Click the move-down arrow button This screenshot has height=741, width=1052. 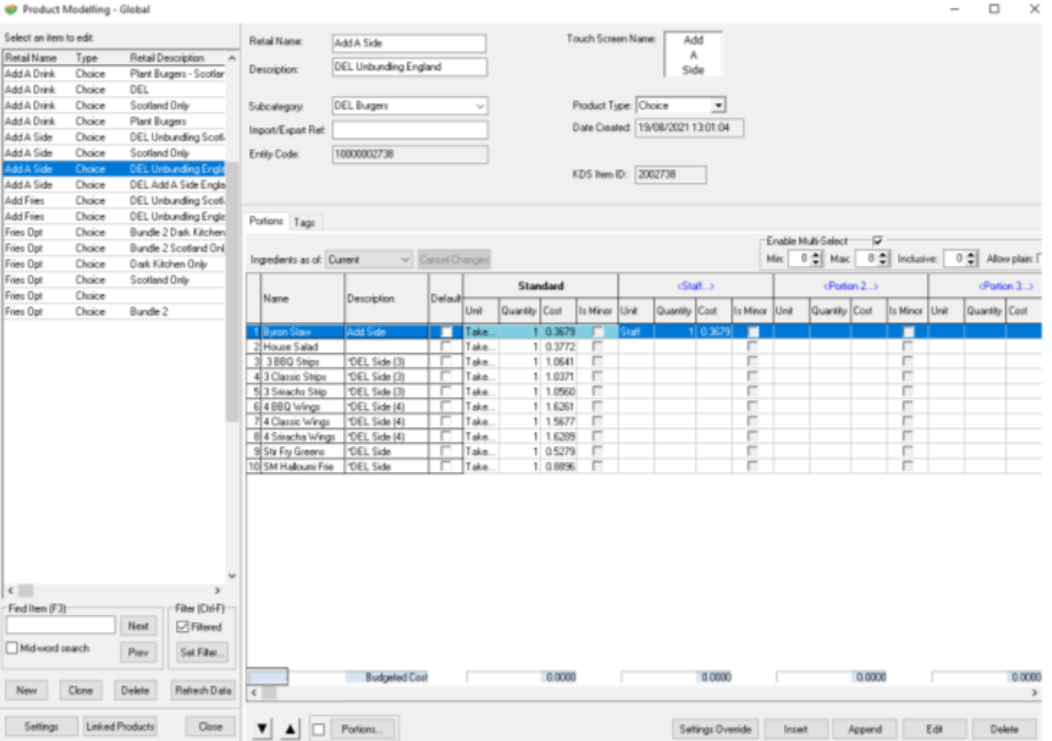pyautogui.click(x=262, y=729)
